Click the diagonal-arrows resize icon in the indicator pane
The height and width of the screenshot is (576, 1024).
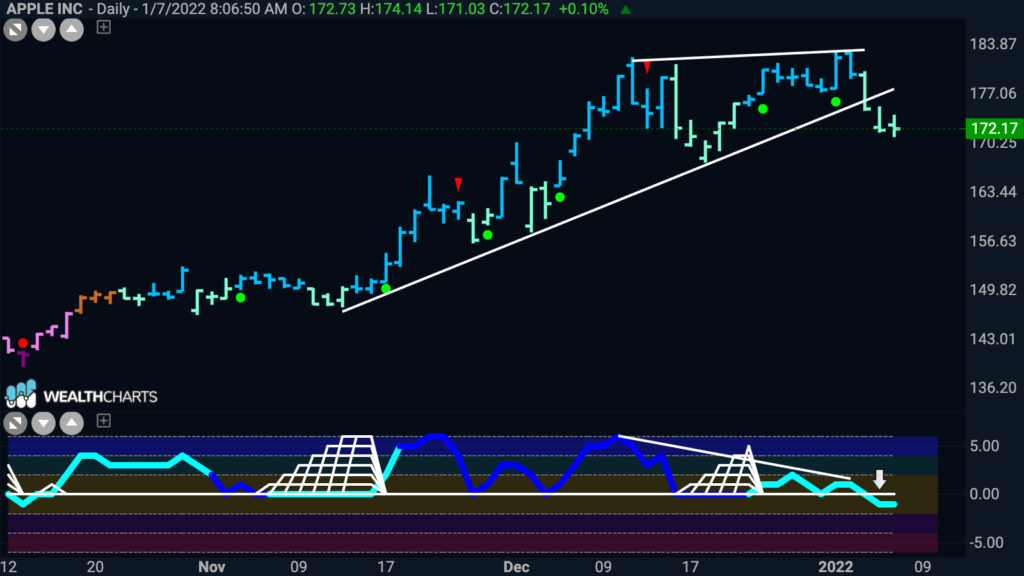tap(15, 423)
